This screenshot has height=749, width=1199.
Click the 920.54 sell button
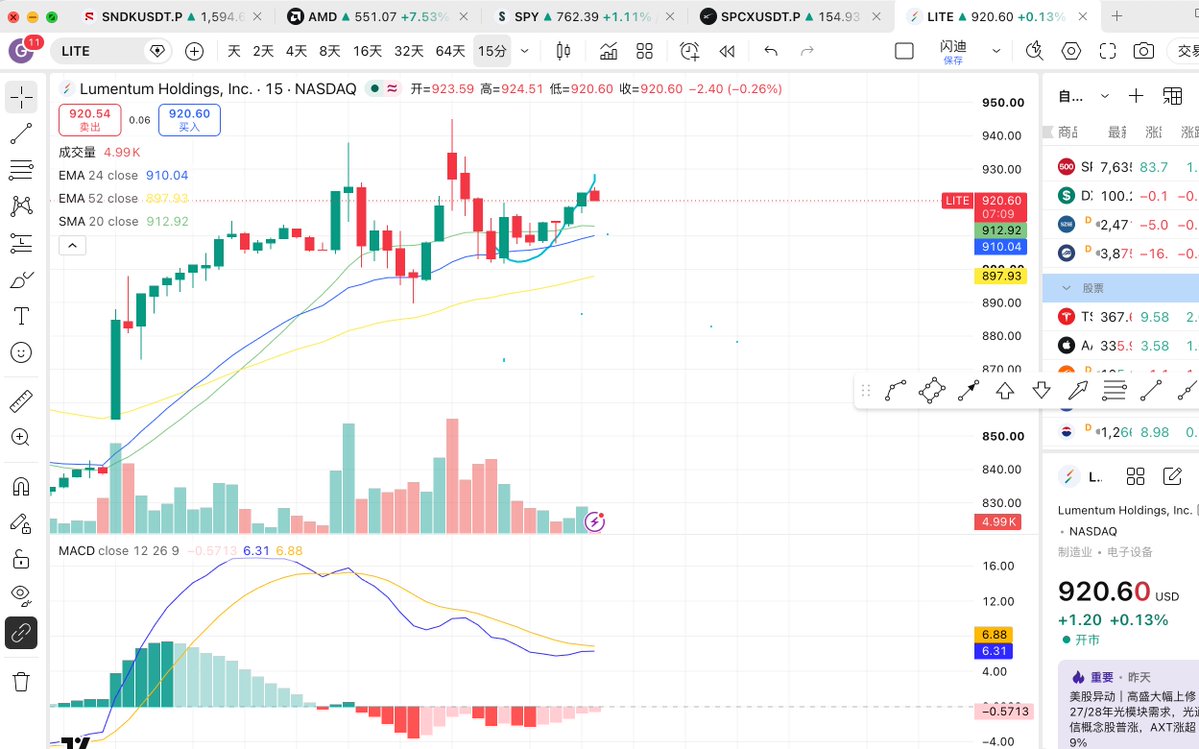[89, 120]
